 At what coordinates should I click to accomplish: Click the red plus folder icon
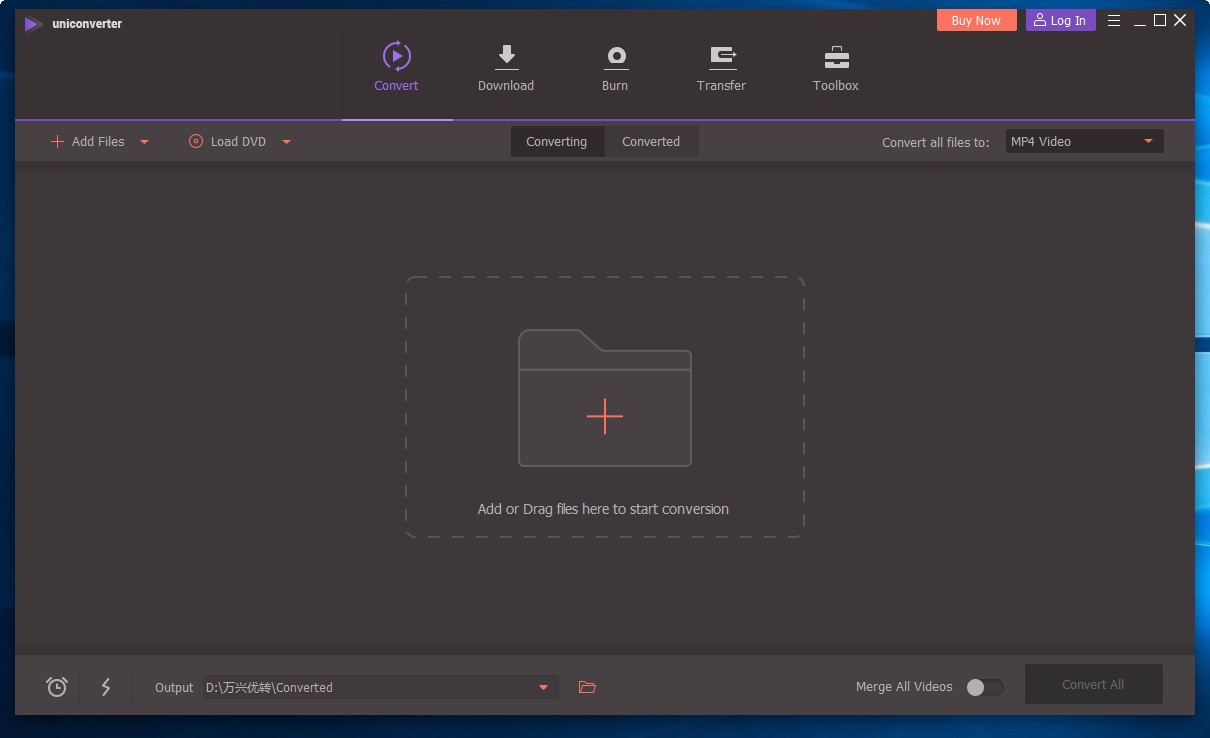[x=605, y=398]
